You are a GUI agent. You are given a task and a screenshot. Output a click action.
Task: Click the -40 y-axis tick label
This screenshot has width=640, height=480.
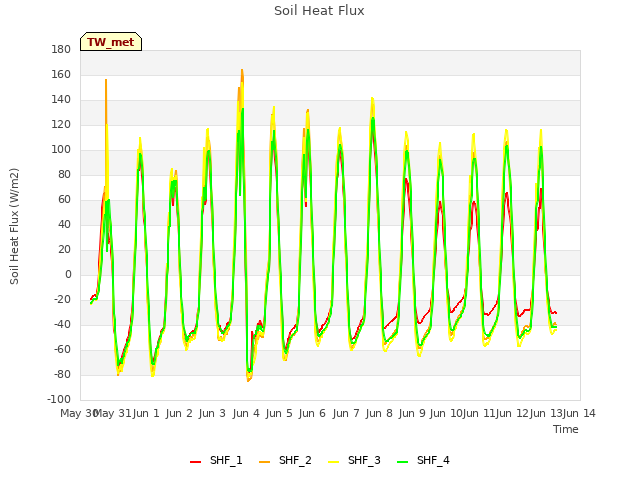pos(62,324)
